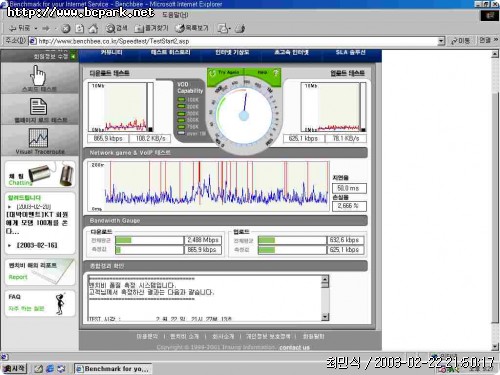The width and height of the screenshot is (500, 375).
Task: Click the Help question mark button
Action: point(276,73)
